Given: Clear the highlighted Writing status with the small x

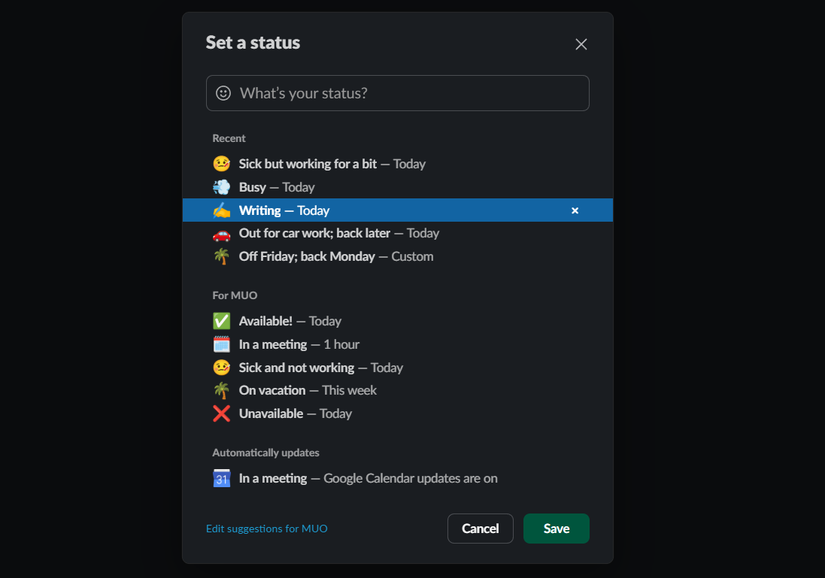Looking at the screenshot, I should click(575, 210).
